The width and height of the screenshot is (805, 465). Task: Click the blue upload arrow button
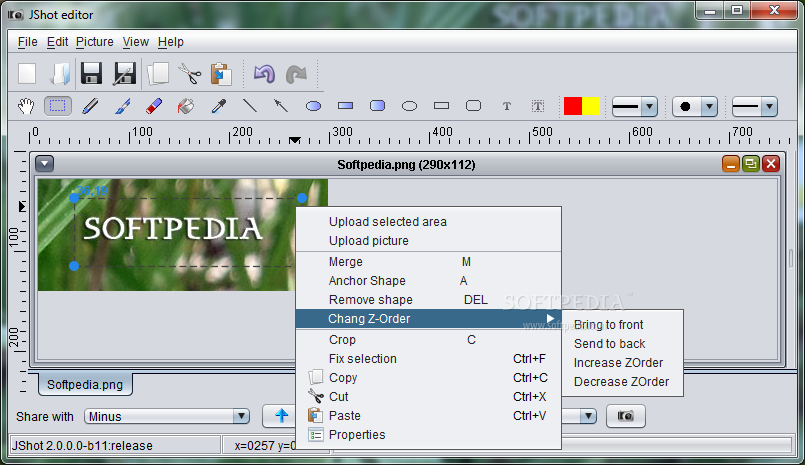281,415
